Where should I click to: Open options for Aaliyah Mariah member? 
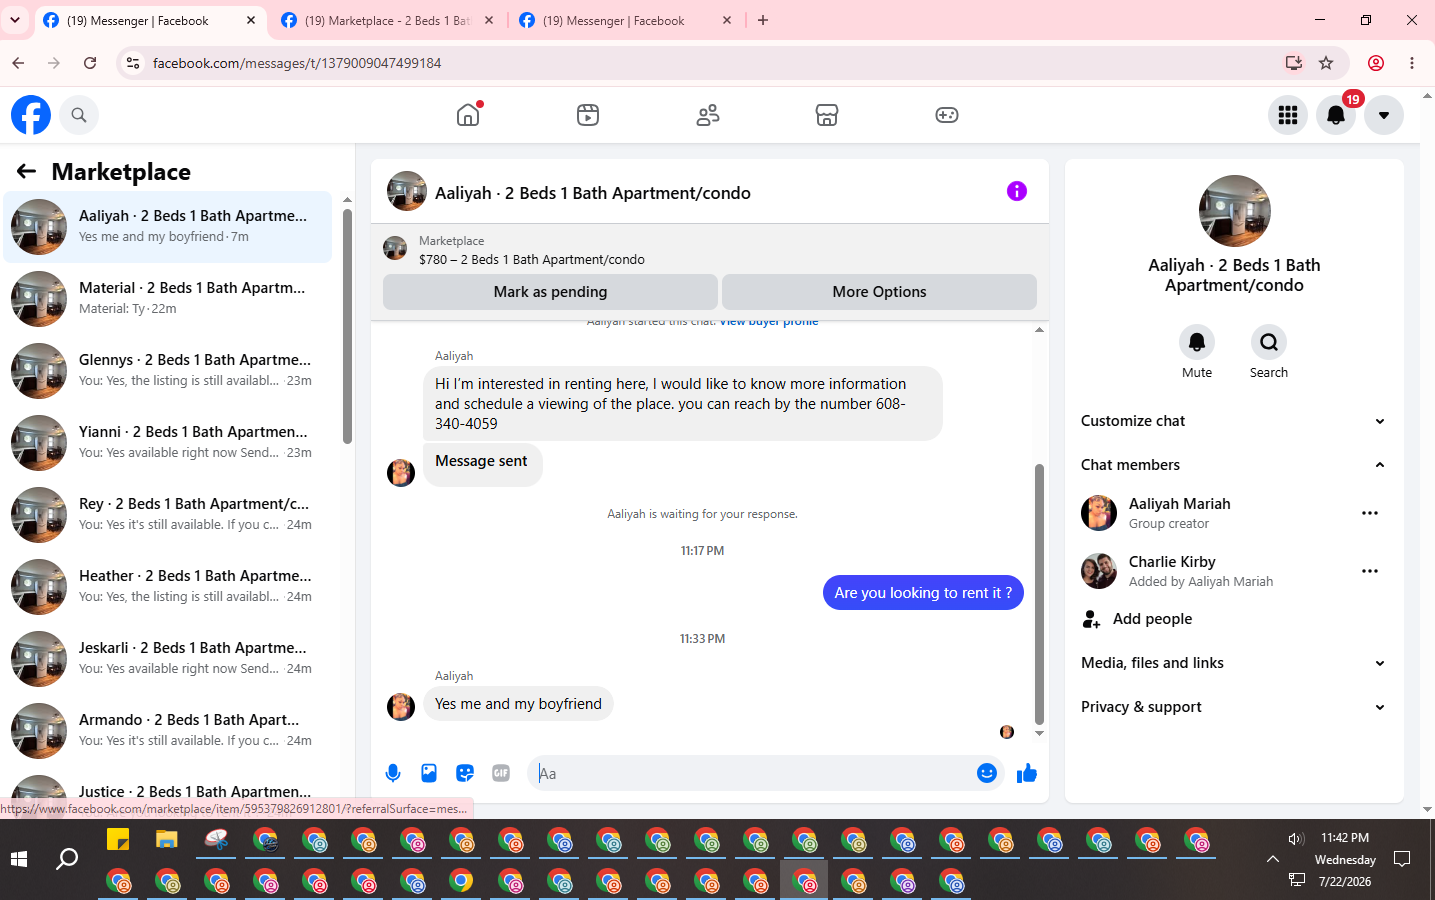coord(1370,513)
